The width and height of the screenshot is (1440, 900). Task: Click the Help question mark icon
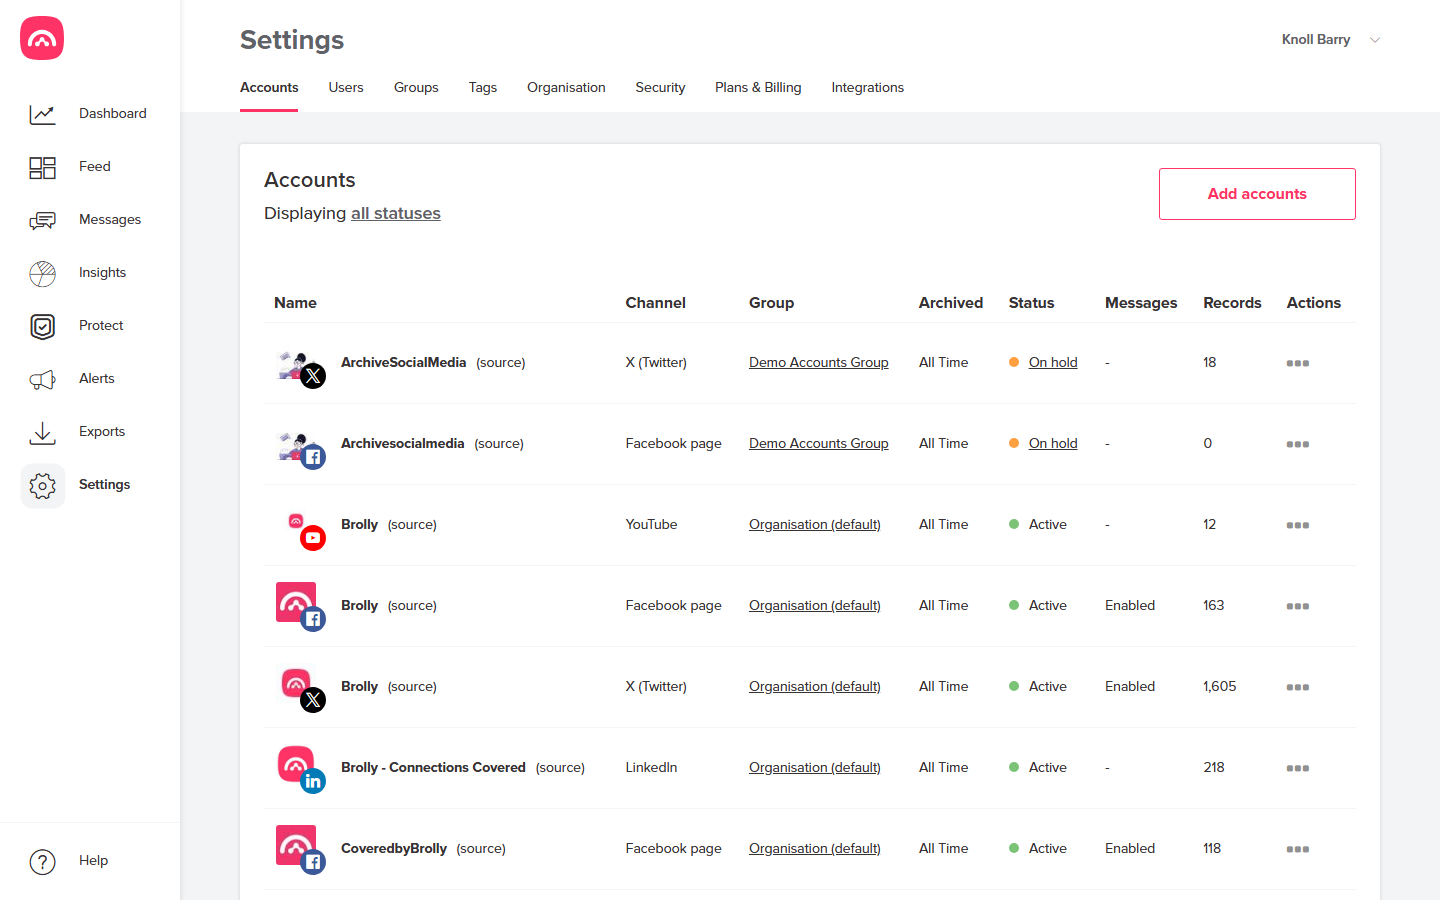click(x=42, y=861)
